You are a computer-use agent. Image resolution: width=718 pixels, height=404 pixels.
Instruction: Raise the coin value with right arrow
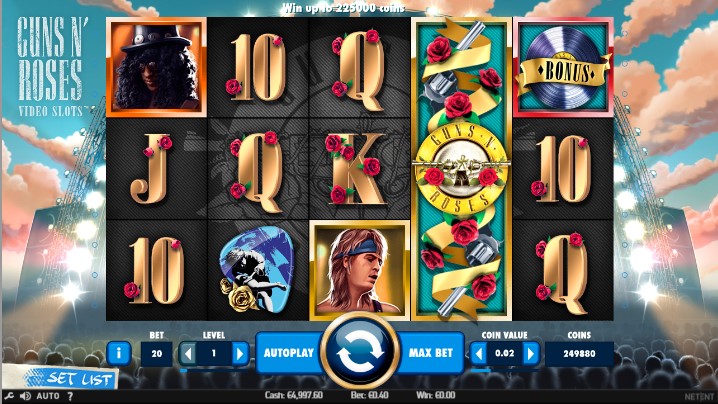[x=531, y=354]
